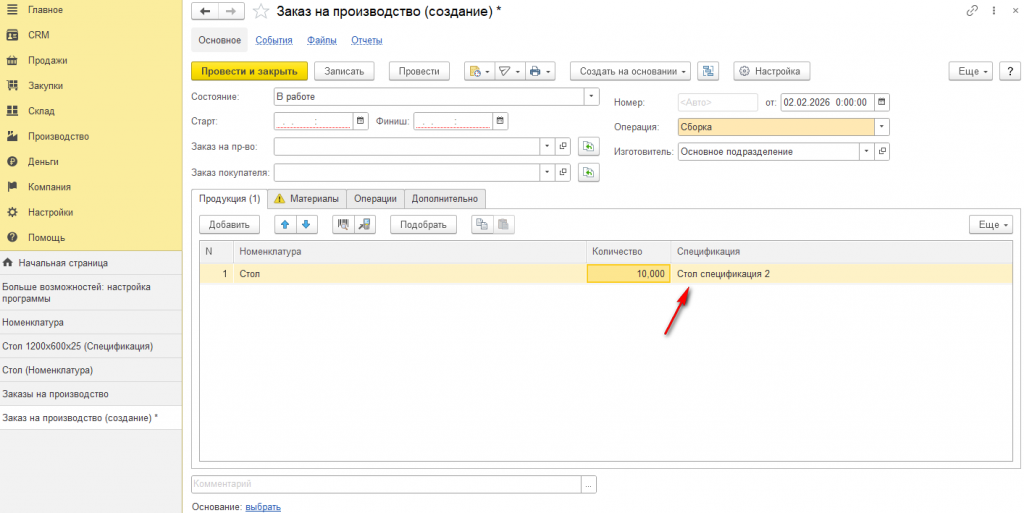Click the data collection terminal icon

364,225
